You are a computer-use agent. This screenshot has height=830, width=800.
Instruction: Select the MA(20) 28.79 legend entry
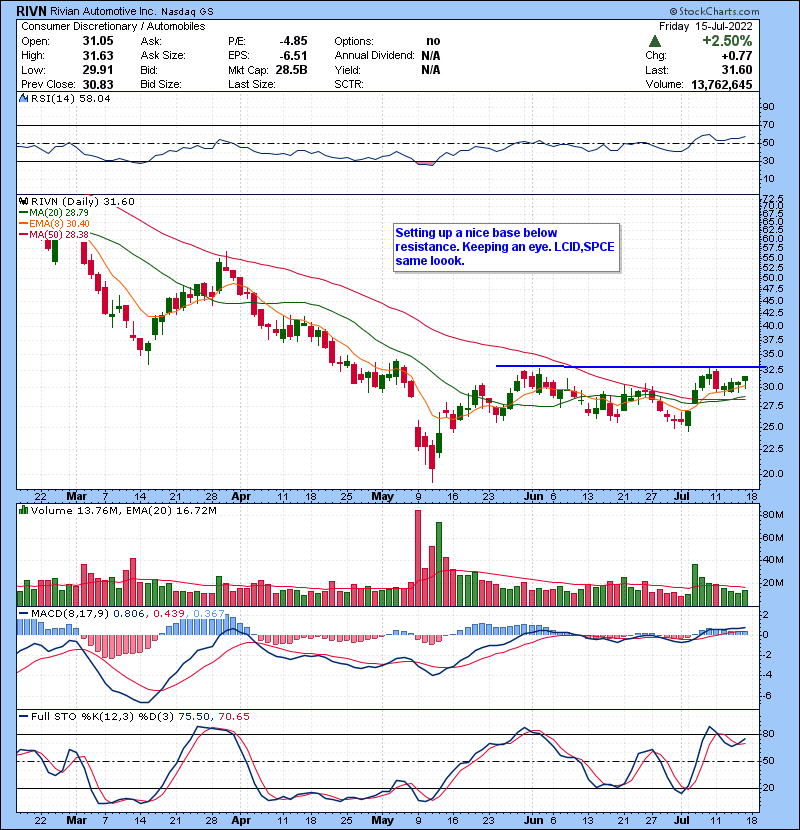point(53,212)
